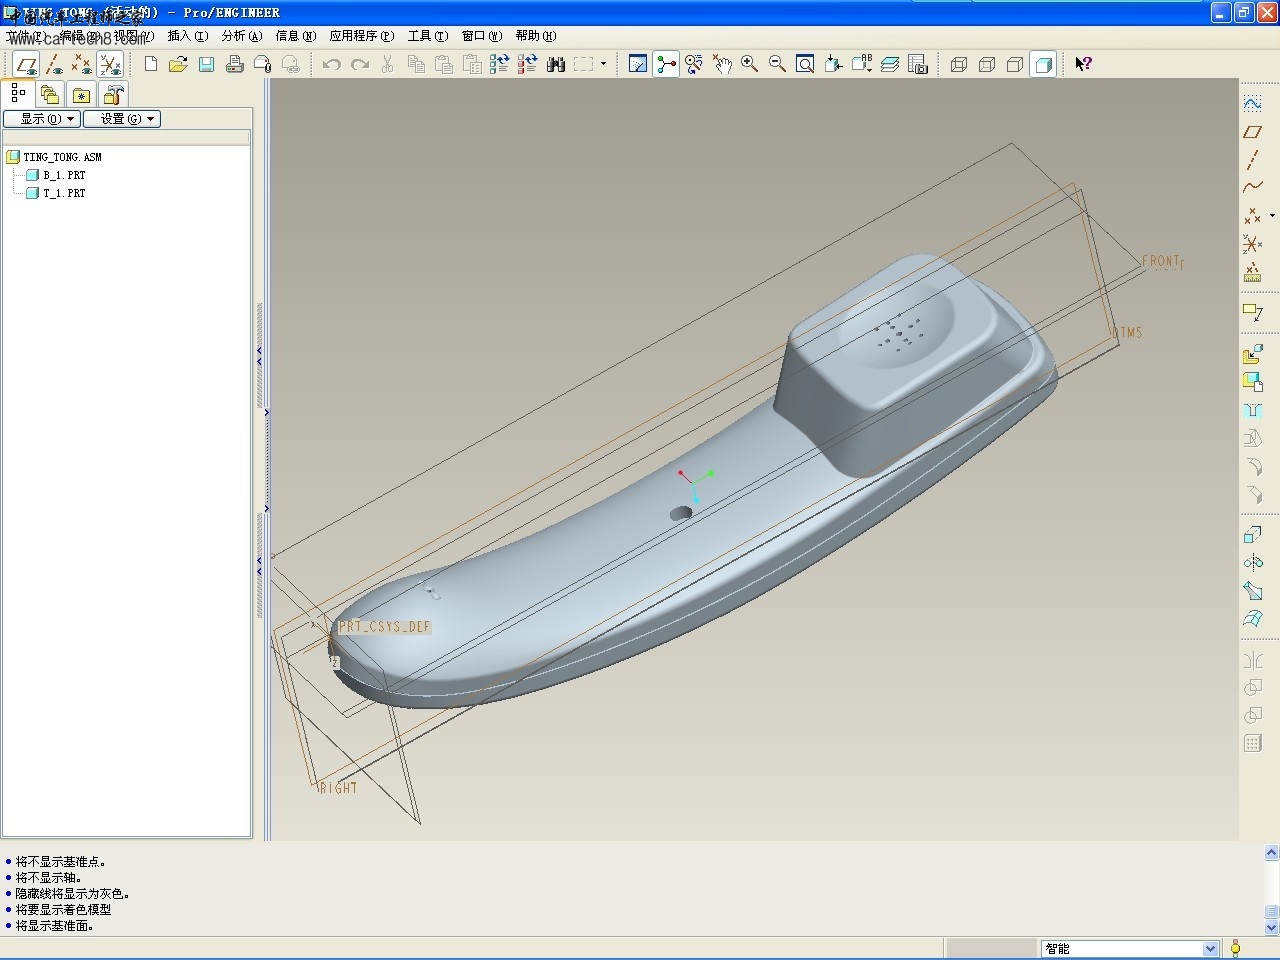Click the Save file icon
This screenshot has height=960, width=1280.
pos(207,65)
